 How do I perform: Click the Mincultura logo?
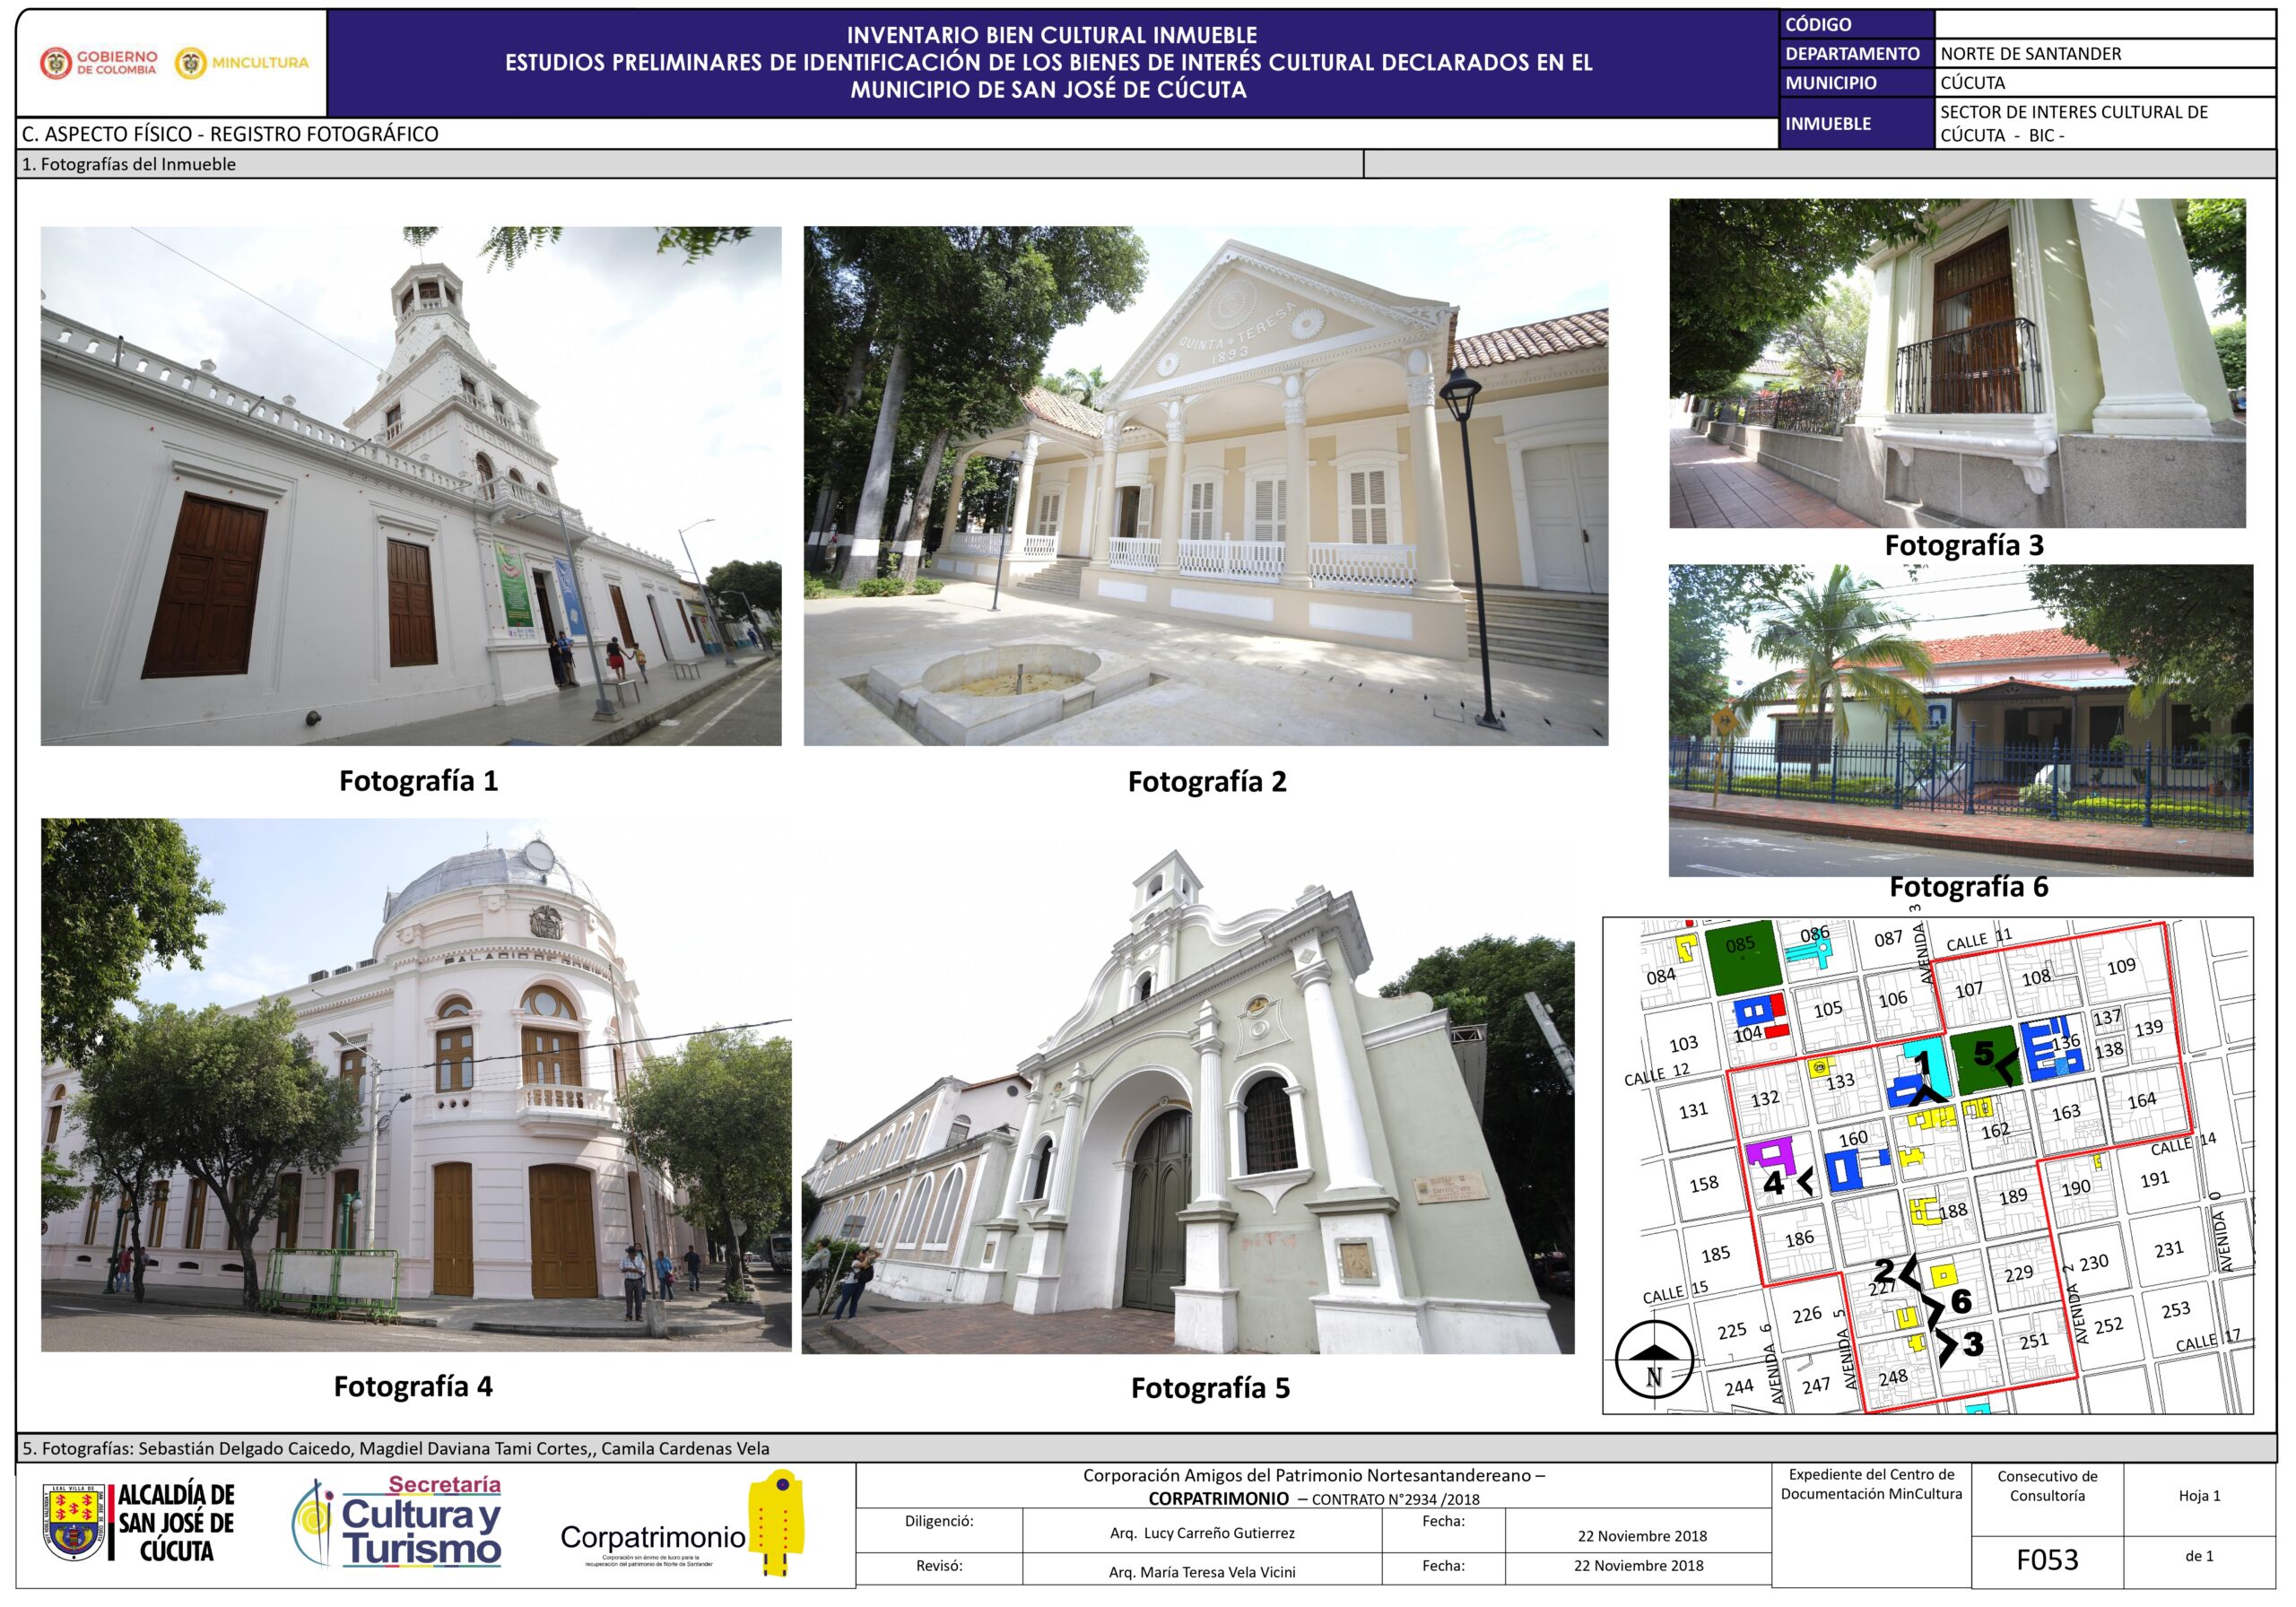tap(241, 63)
